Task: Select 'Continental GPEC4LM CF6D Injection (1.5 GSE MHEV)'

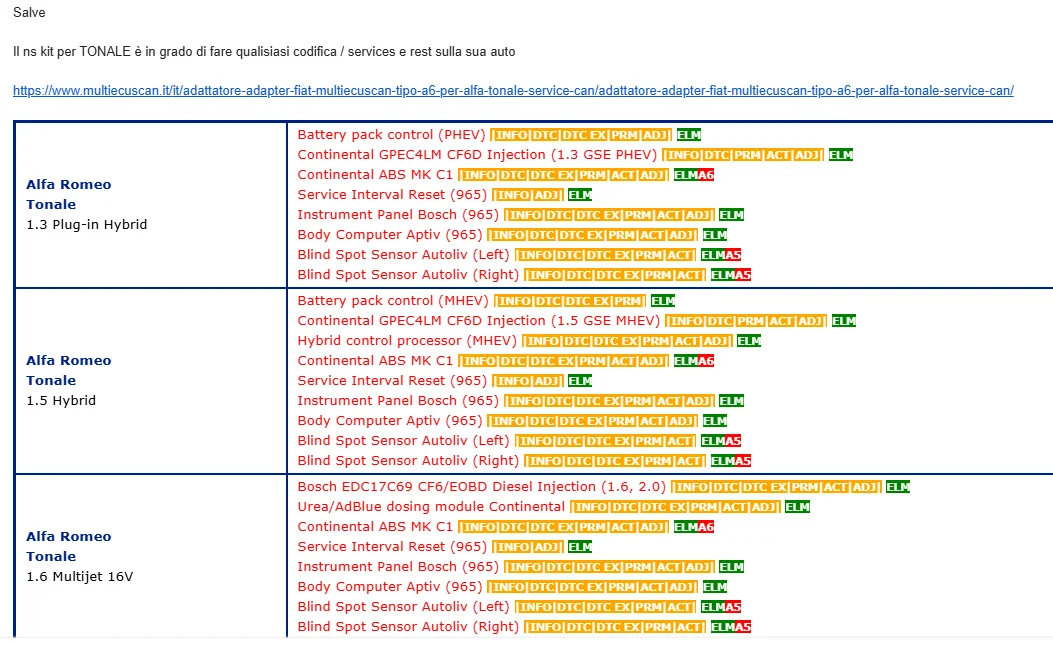Action: 479,320
